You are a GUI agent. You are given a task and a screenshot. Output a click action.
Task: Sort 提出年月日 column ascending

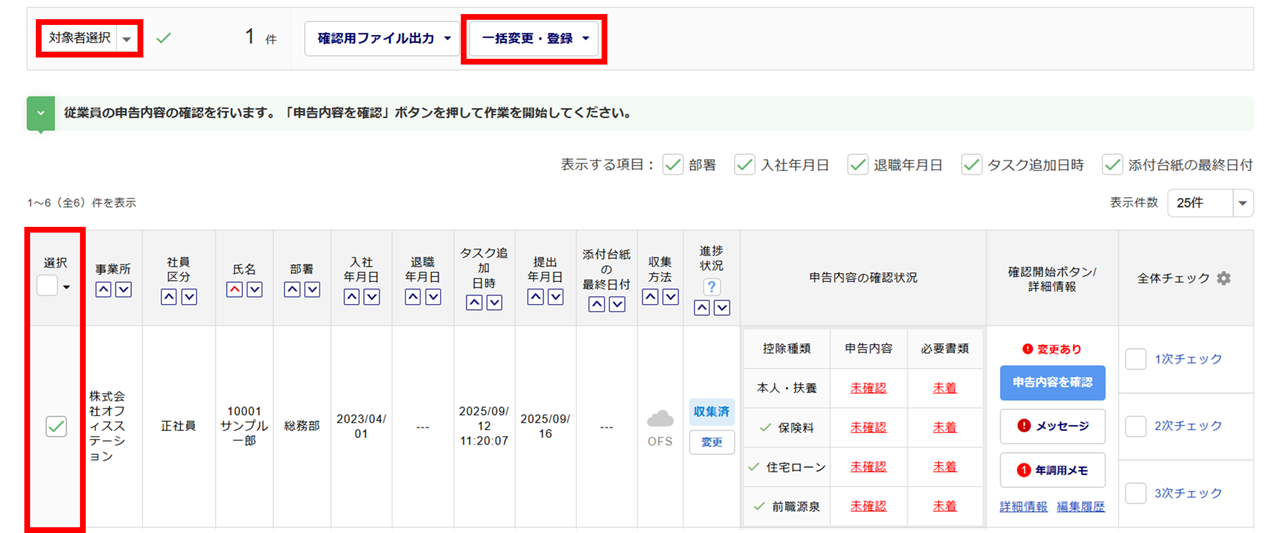(536, 297)
